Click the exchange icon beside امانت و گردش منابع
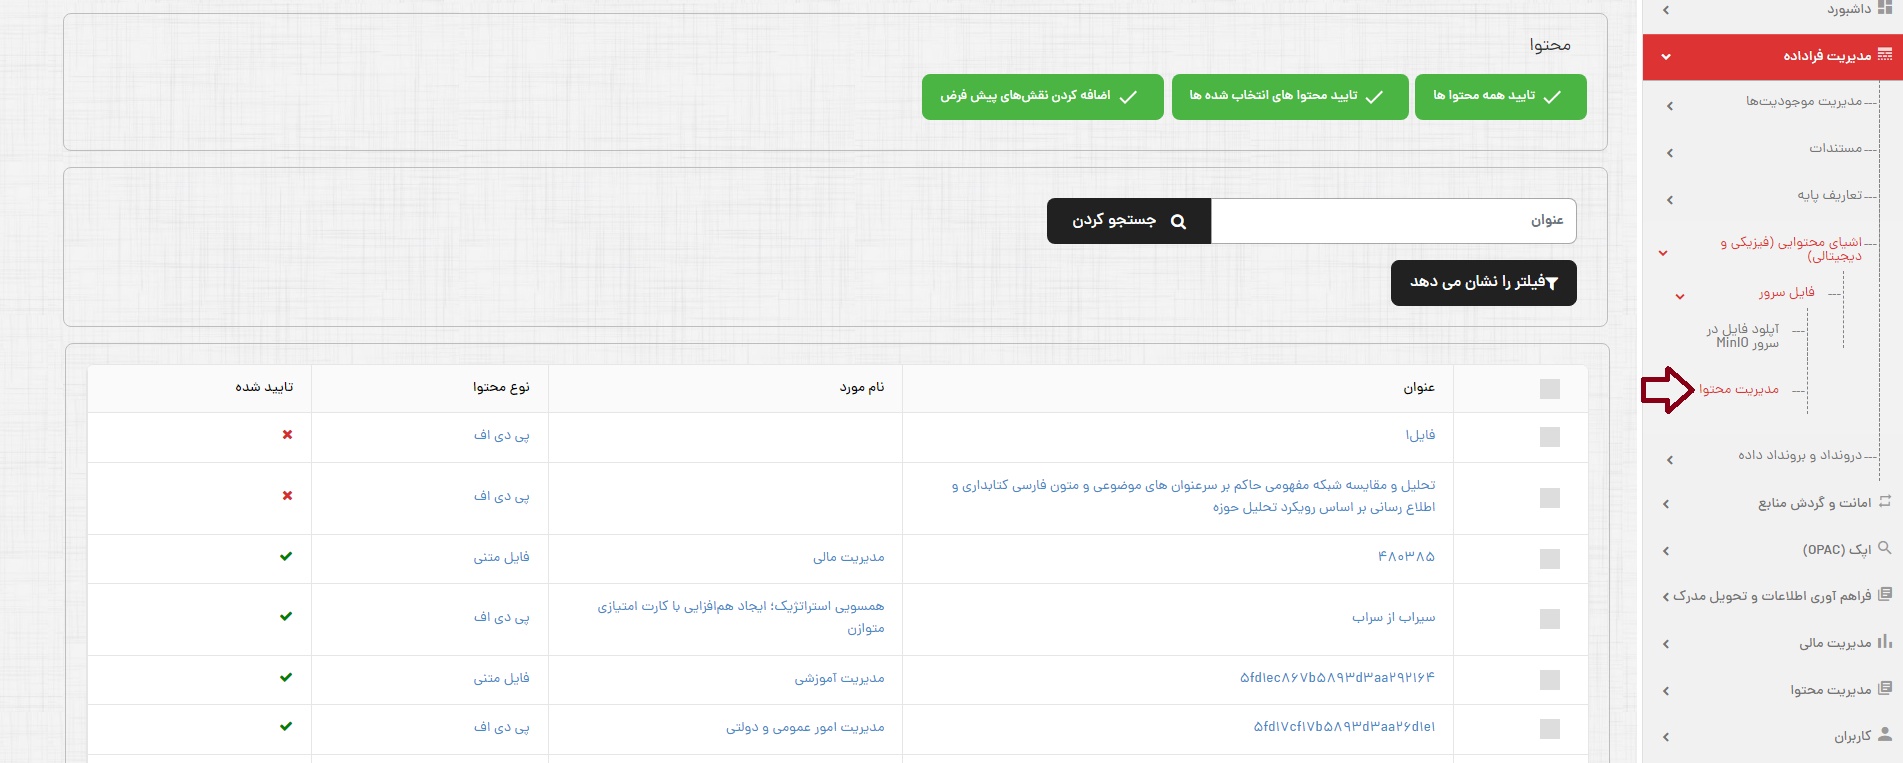The width and height of the screenshot is (1903, 763). (x=1885, y=501)
